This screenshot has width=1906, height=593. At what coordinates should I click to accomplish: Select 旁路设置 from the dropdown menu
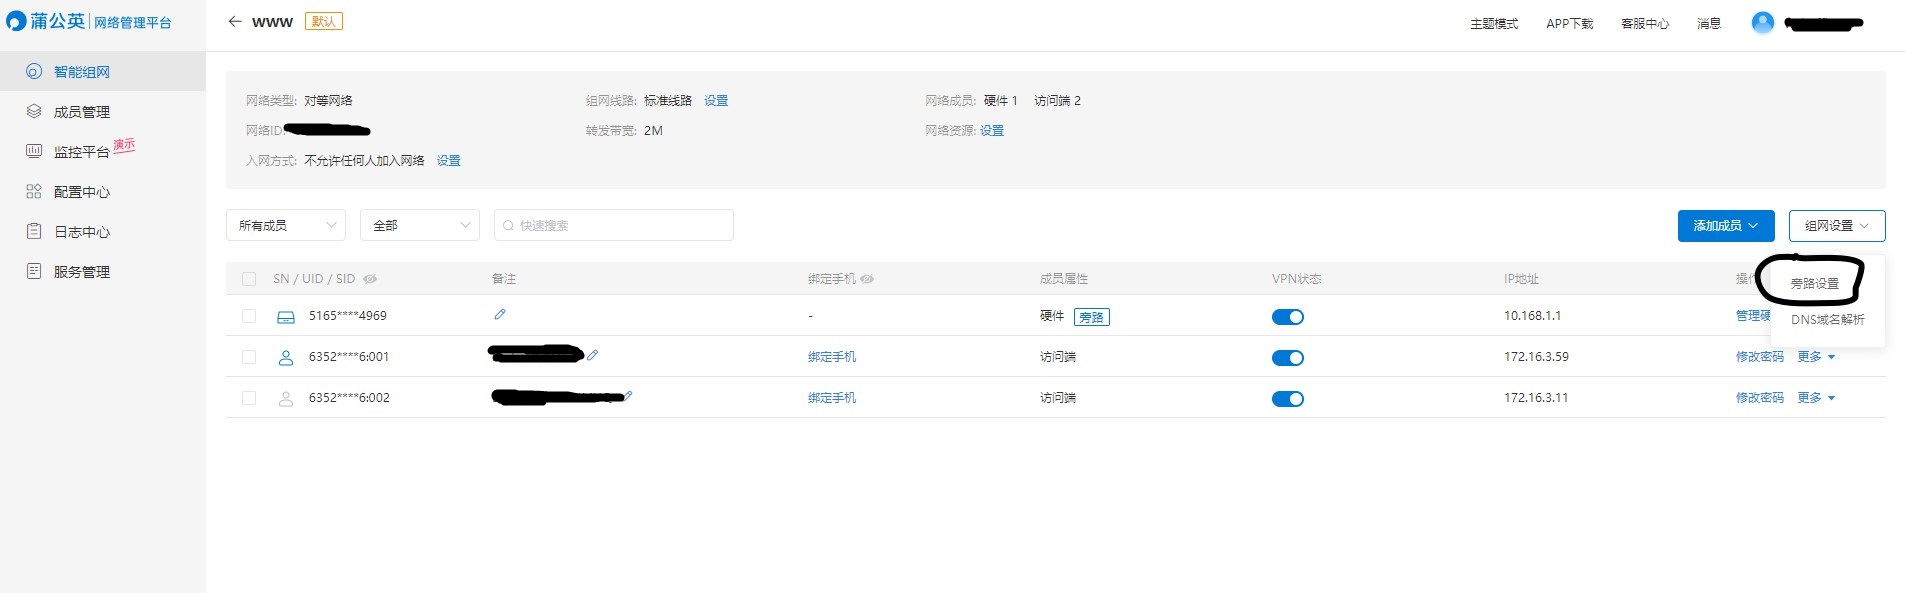pos(1814,284)
